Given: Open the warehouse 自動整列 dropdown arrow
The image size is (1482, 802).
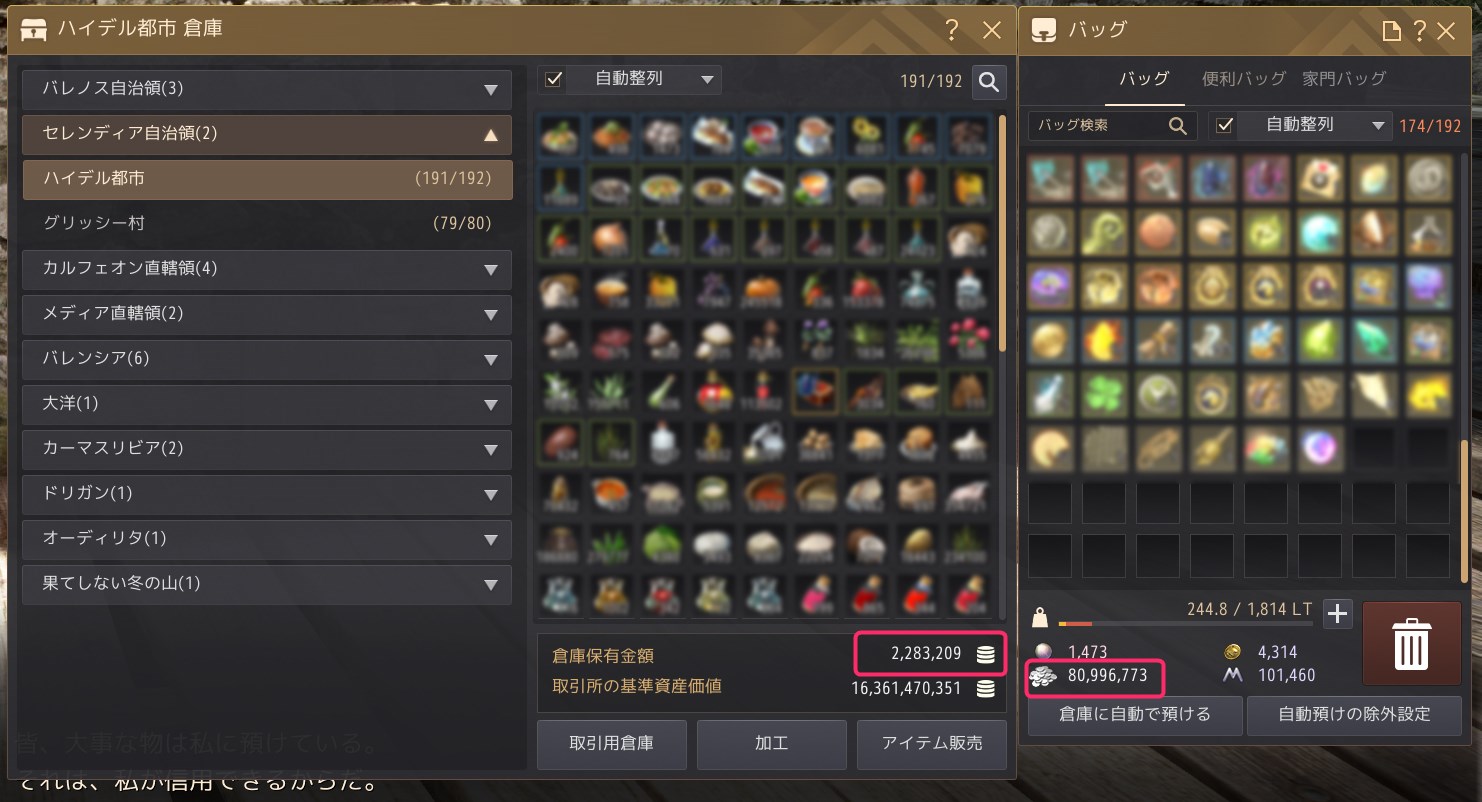Looking at the screenshot, I should (x=707, y=79).
